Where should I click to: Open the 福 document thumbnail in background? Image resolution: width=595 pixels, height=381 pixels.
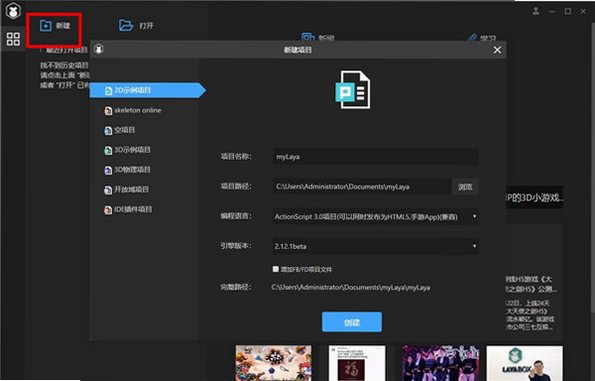coord(357,363)
